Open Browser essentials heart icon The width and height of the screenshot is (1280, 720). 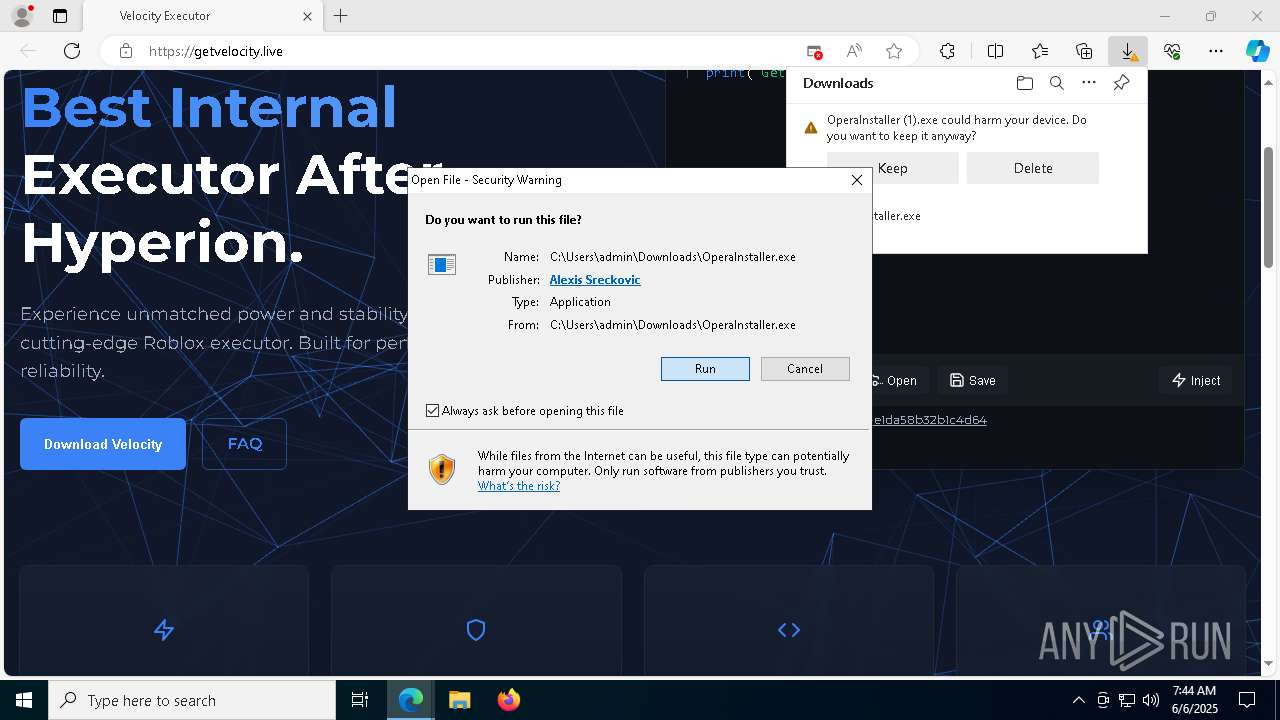pyautogui.click(x=1172, y=51)
